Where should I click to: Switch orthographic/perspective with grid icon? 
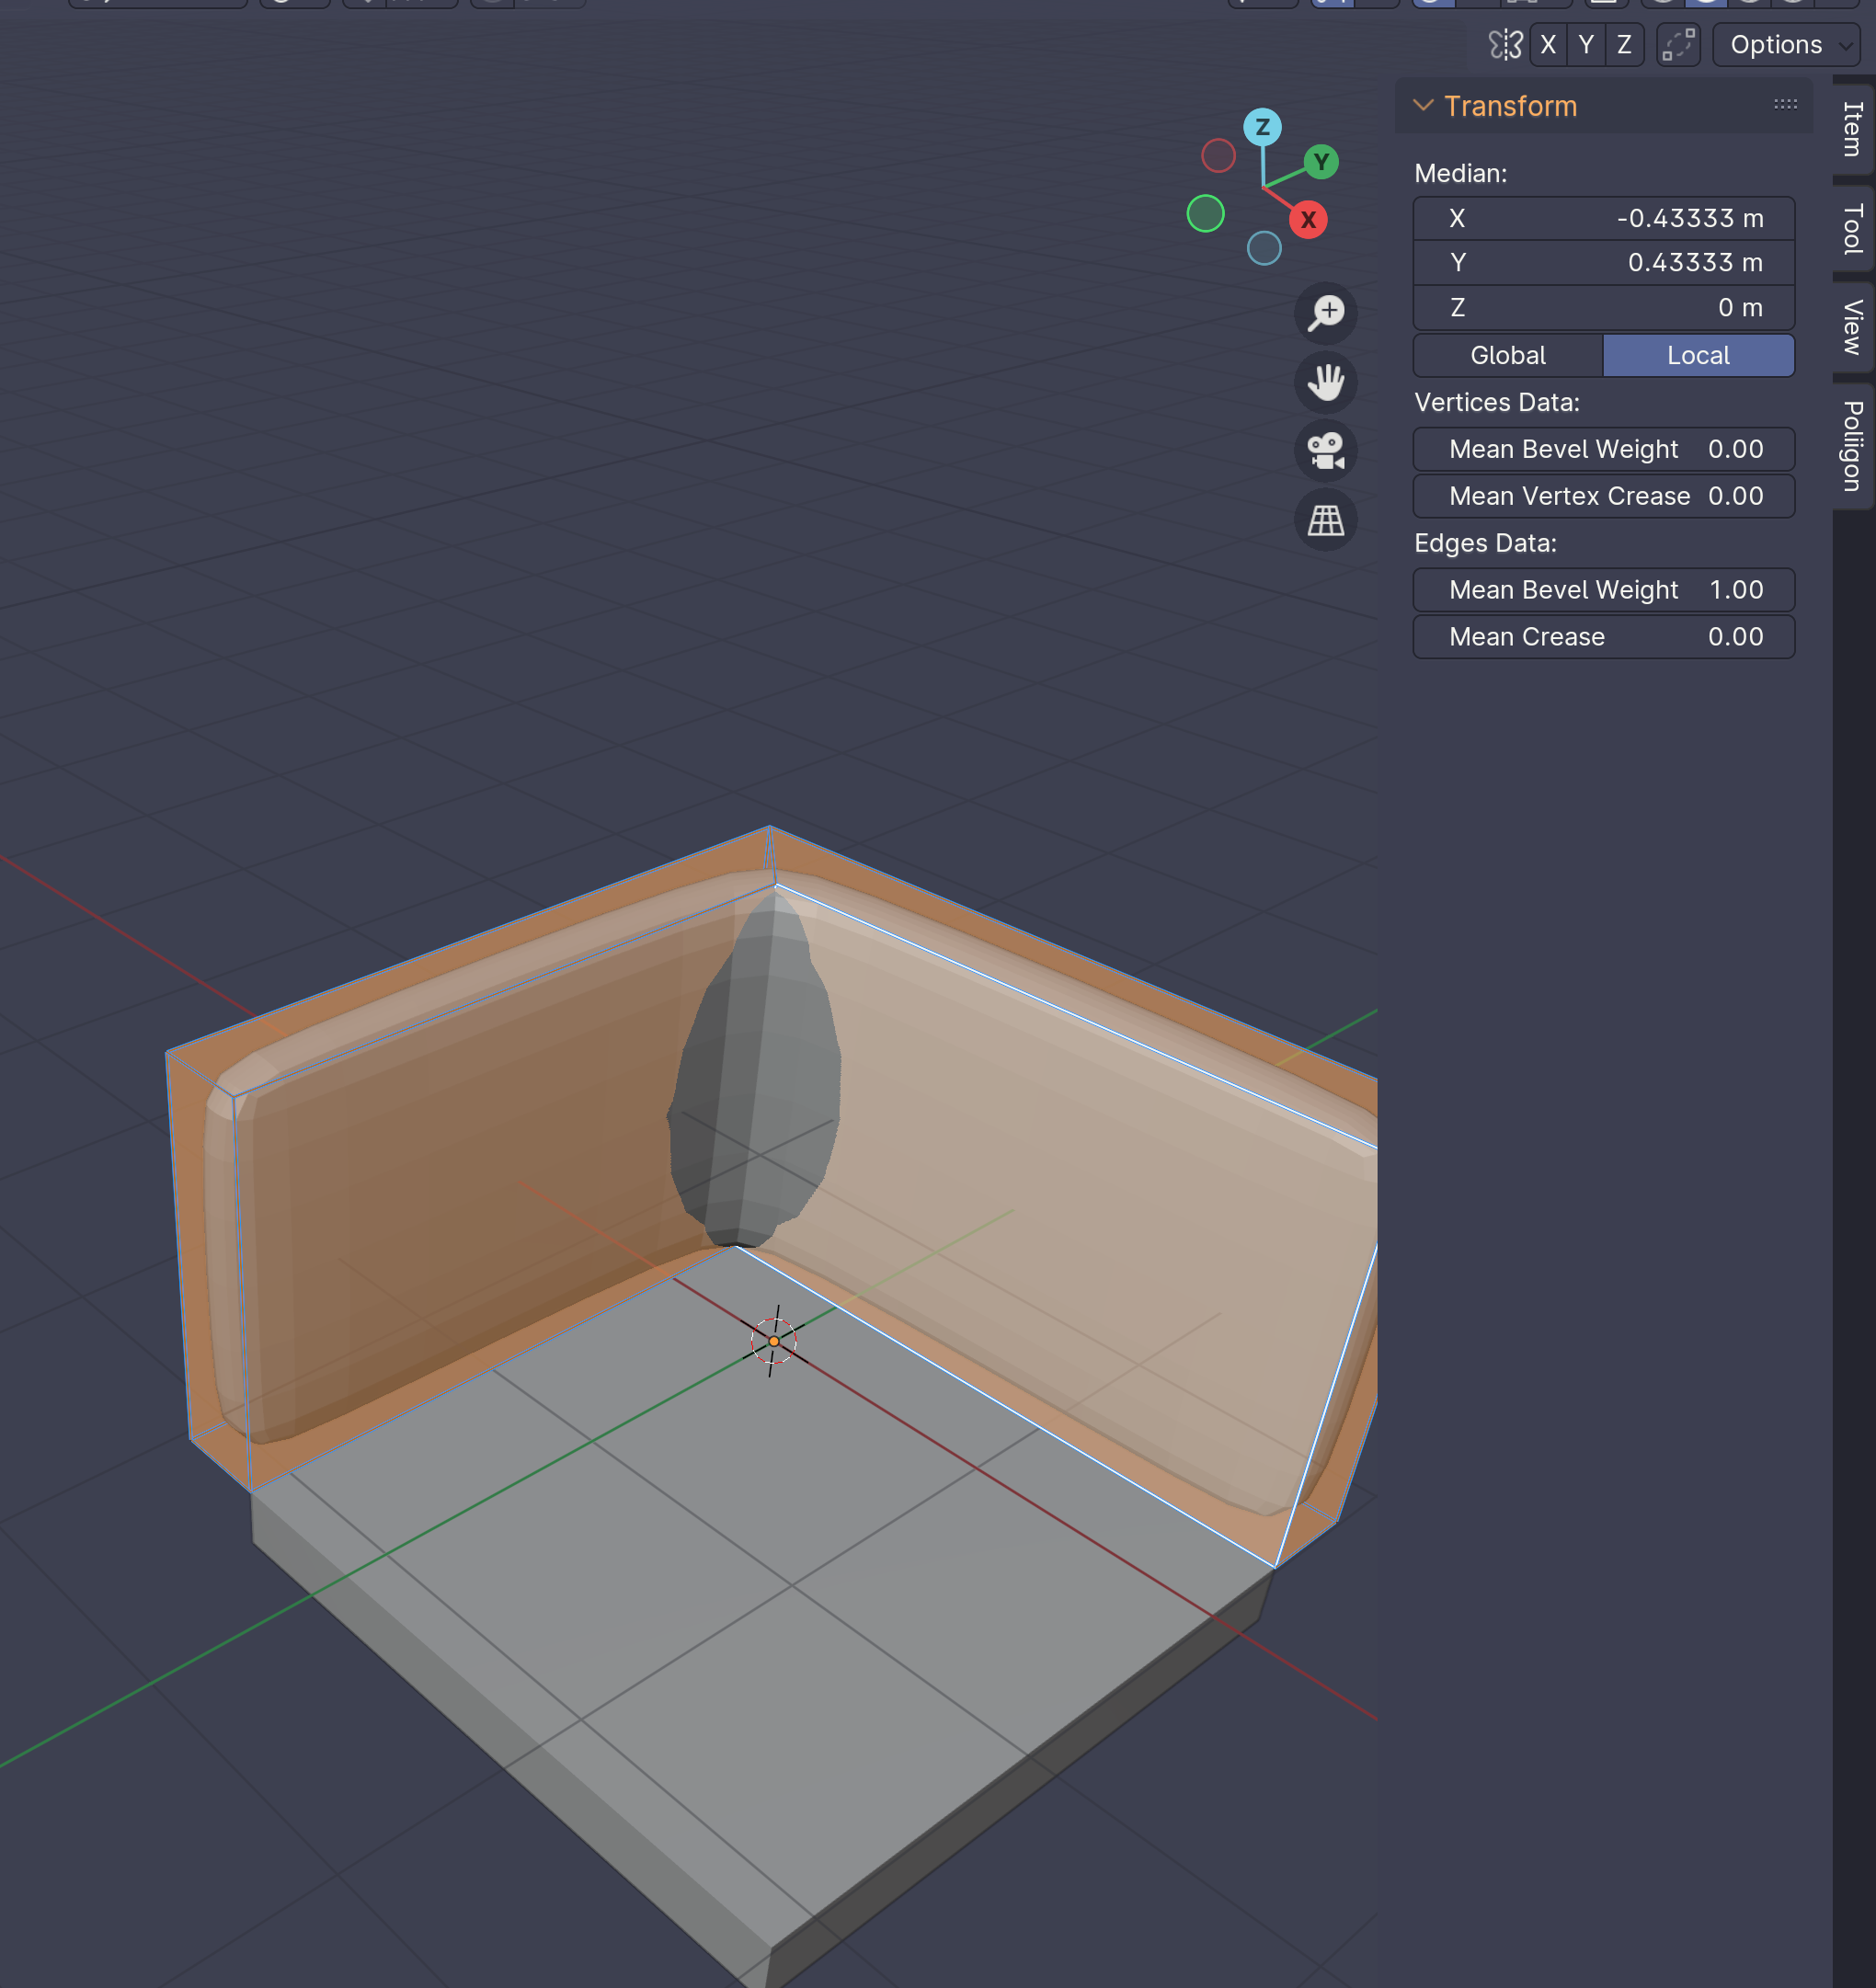tap(1325, 520)
